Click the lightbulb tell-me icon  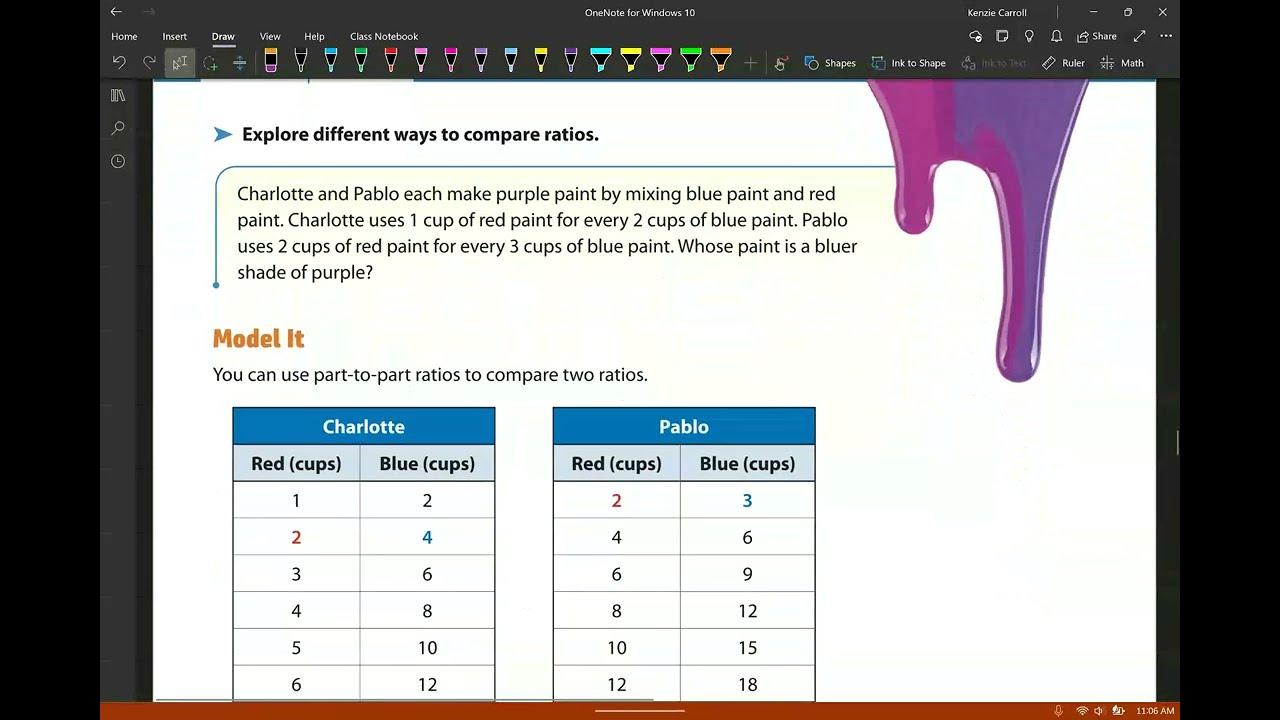(1030, 37)
